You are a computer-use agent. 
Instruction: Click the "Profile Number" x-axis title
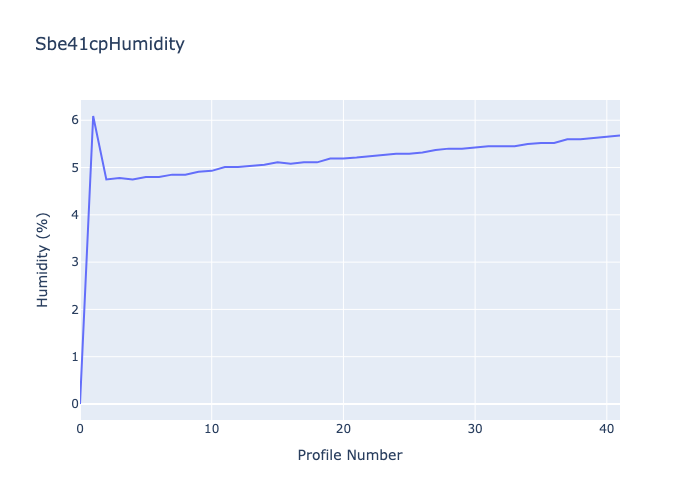point(350,456)
